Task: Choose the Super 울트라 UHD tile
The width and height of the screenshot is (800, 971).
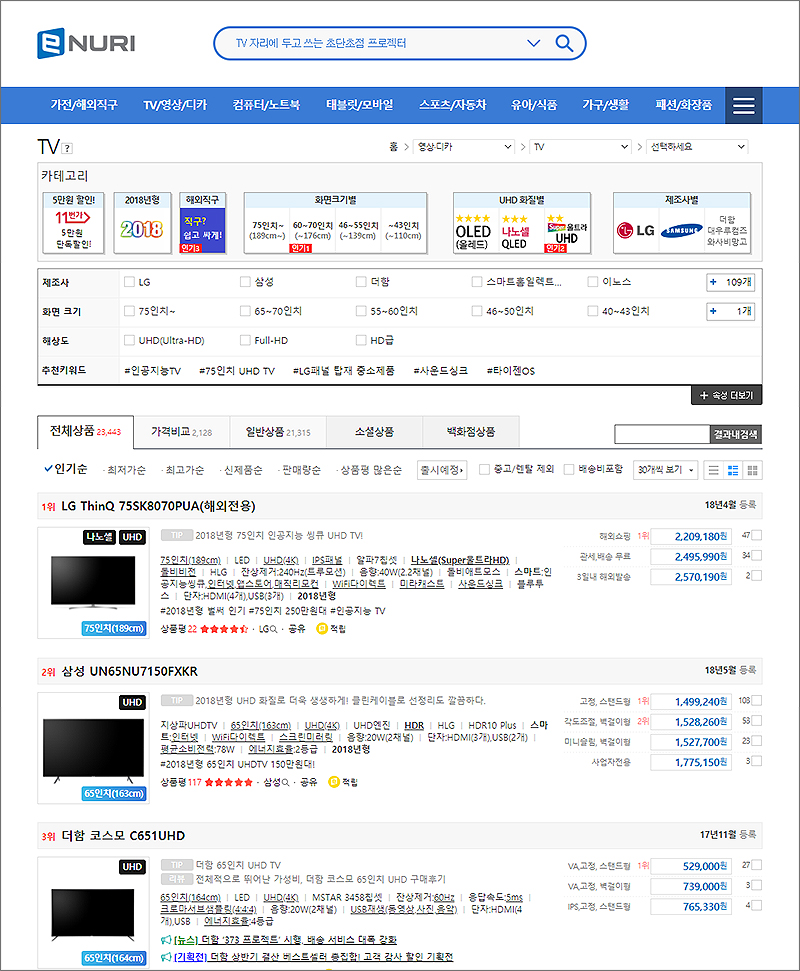Action: tap(566, 231)
